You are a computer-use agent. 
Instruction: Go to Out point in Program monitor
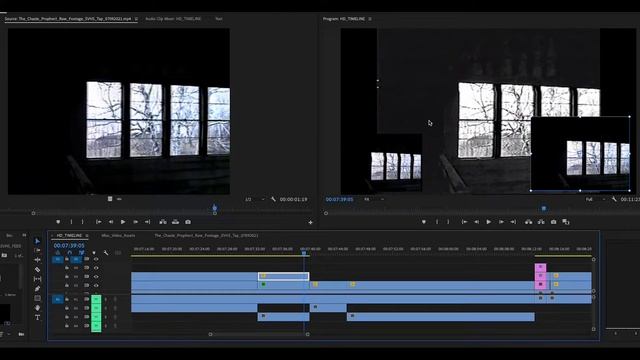point(513,222)
